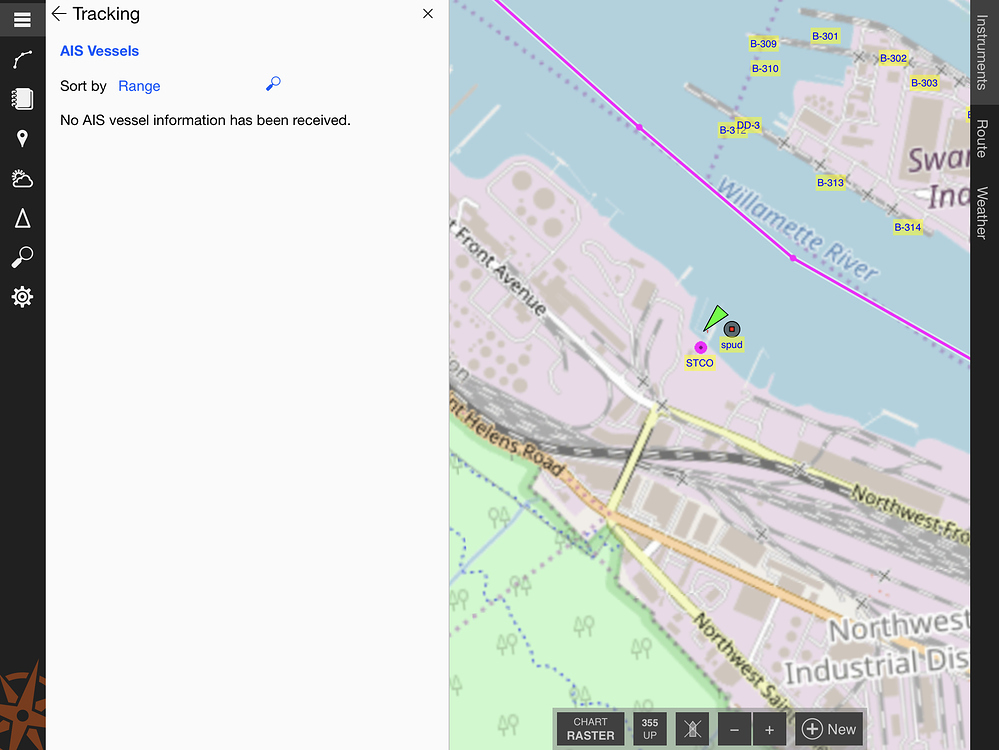
Task: Expand the Instruments panel
Action: (x=983, y=52)
